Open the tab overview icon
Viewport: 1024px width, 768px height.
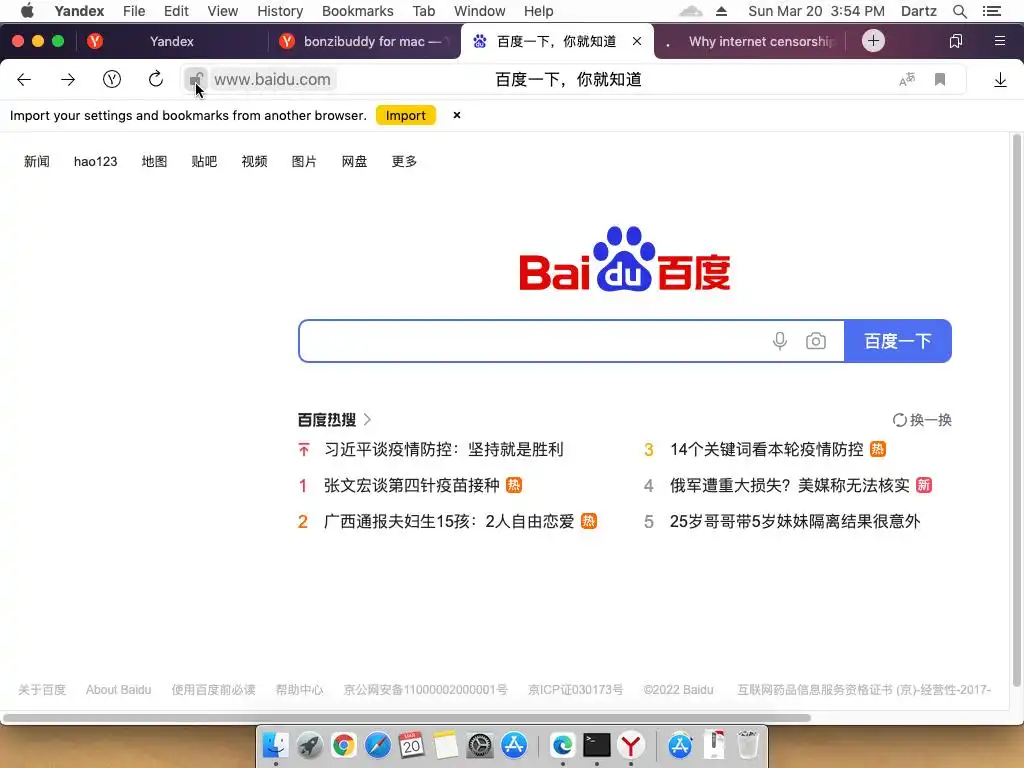point(955,41)
